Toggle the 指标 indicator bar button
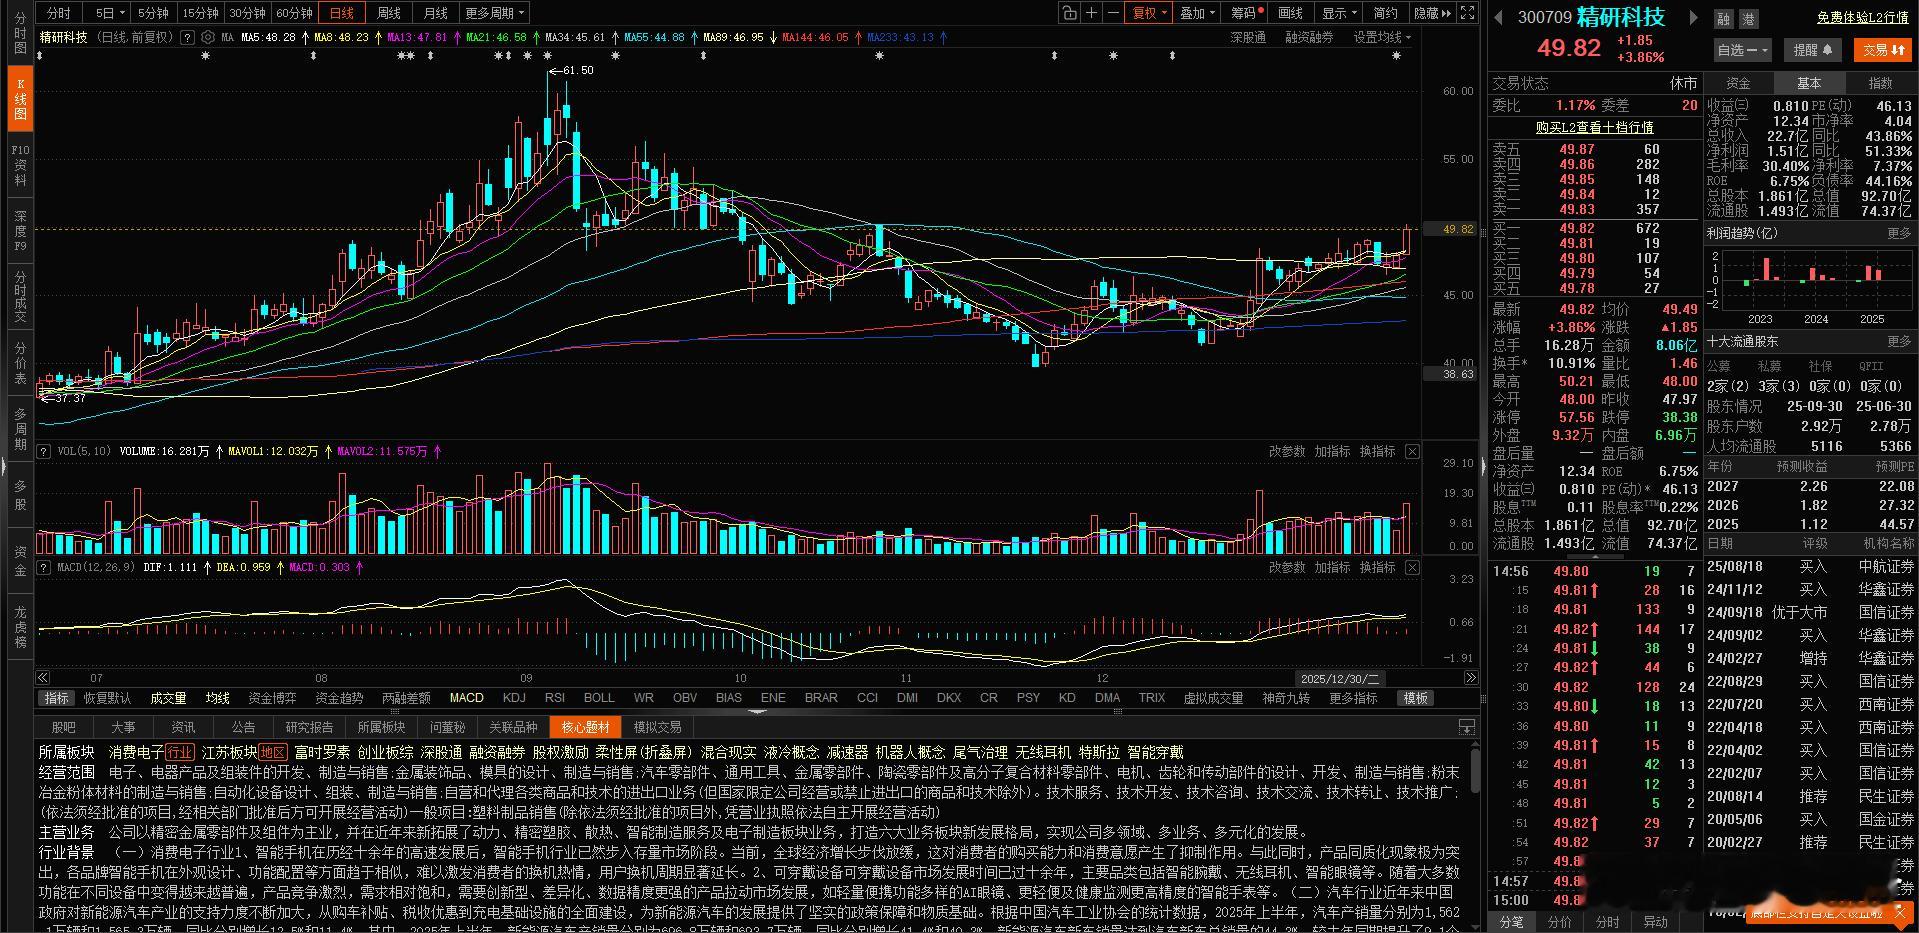Image resolution: width=1919 pixels, height=933 pixels. (56, 698)
